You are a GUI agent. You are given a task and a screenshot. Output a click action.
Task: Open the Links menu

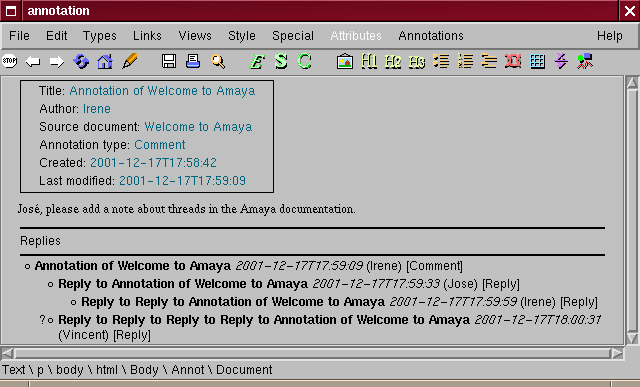147,36
